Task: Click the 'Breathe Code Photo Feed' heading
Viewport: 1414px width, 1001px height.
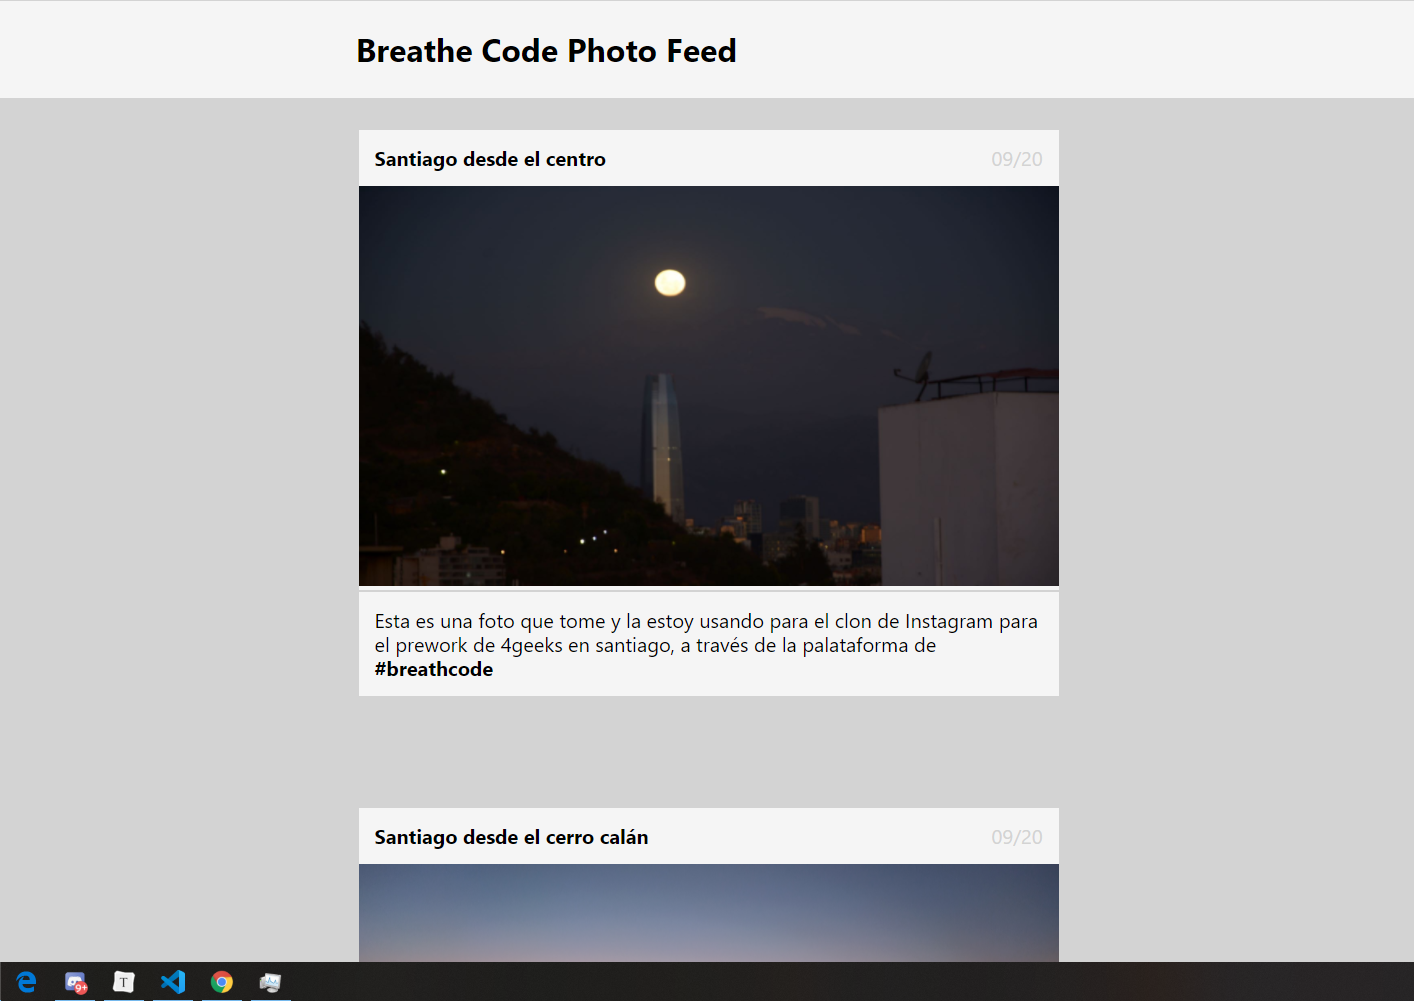Action: pos(546,51)
